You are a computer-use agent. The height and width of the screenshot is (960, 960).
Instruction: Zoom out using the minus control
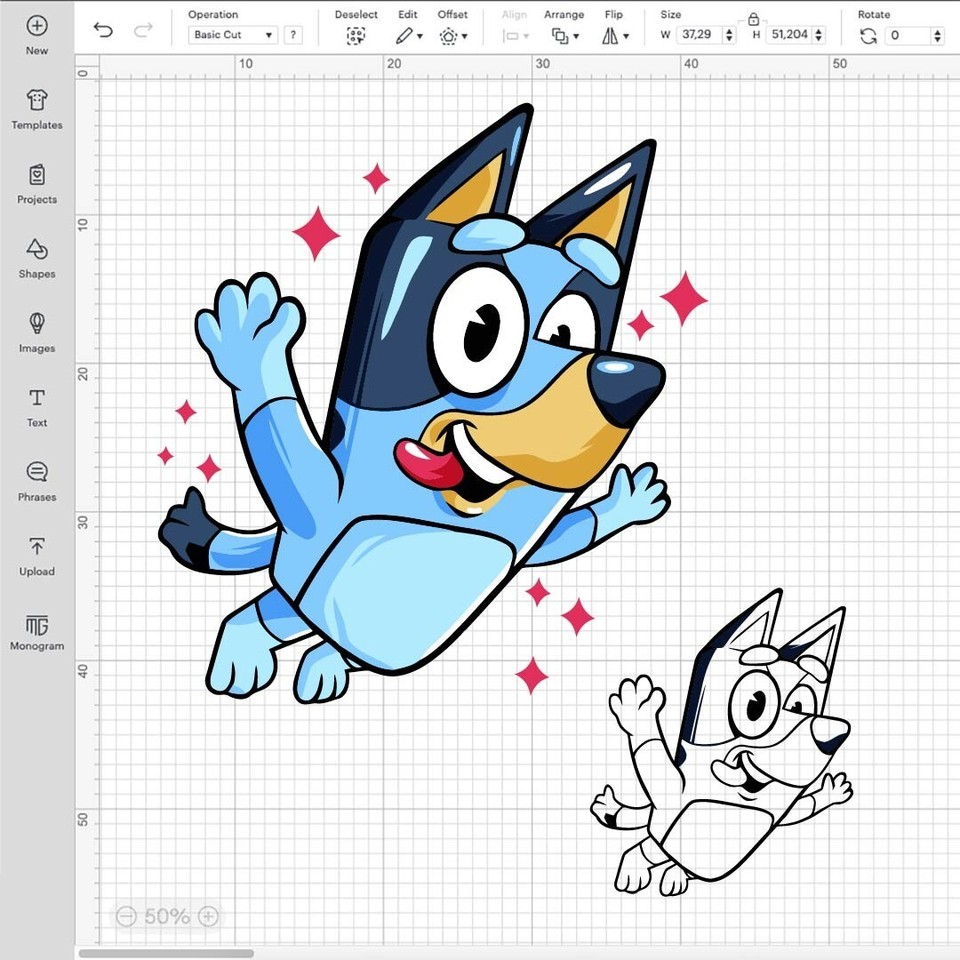[126, 915]
